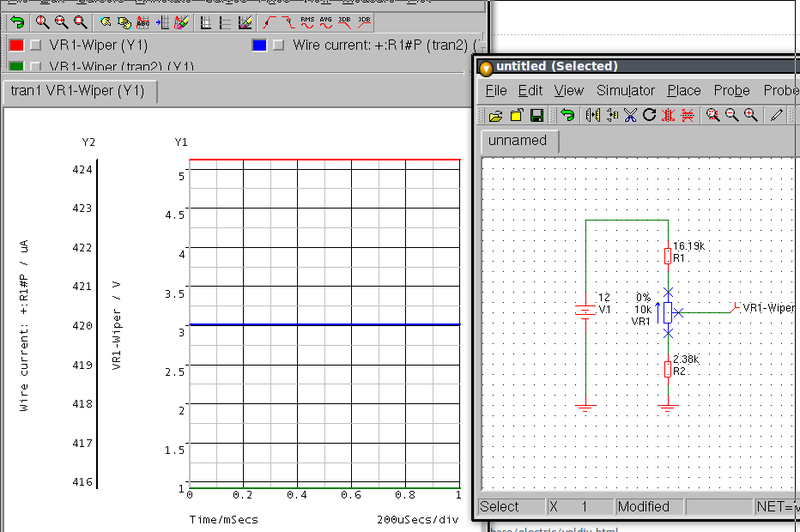Image resolution: width=800 pixels, height=532 pixels.
Task: Click the RMS measurement icon in graph toolbar
Action: (306, 21)
